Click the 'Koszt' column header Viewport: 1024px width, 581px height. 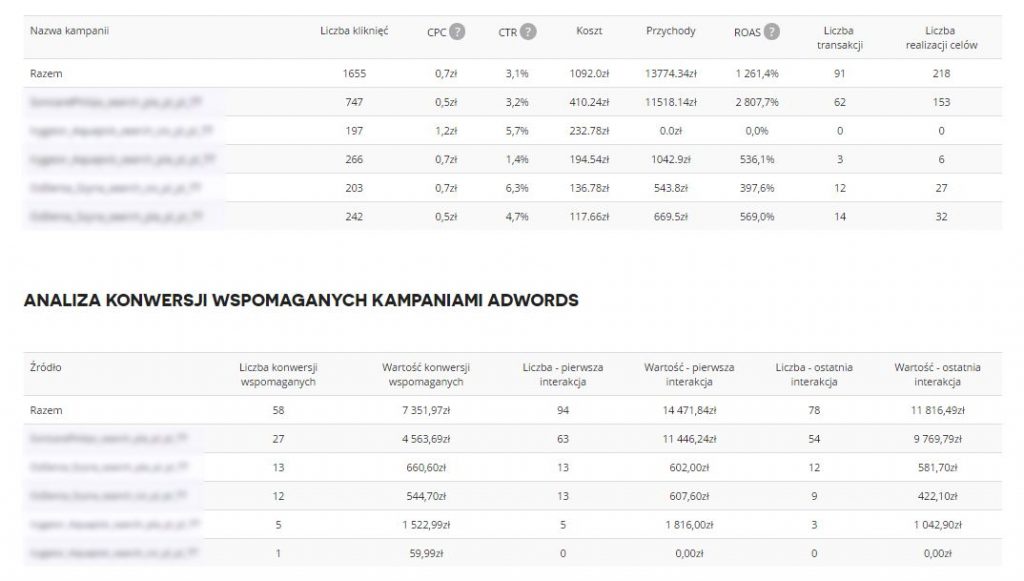coord(589,31)
